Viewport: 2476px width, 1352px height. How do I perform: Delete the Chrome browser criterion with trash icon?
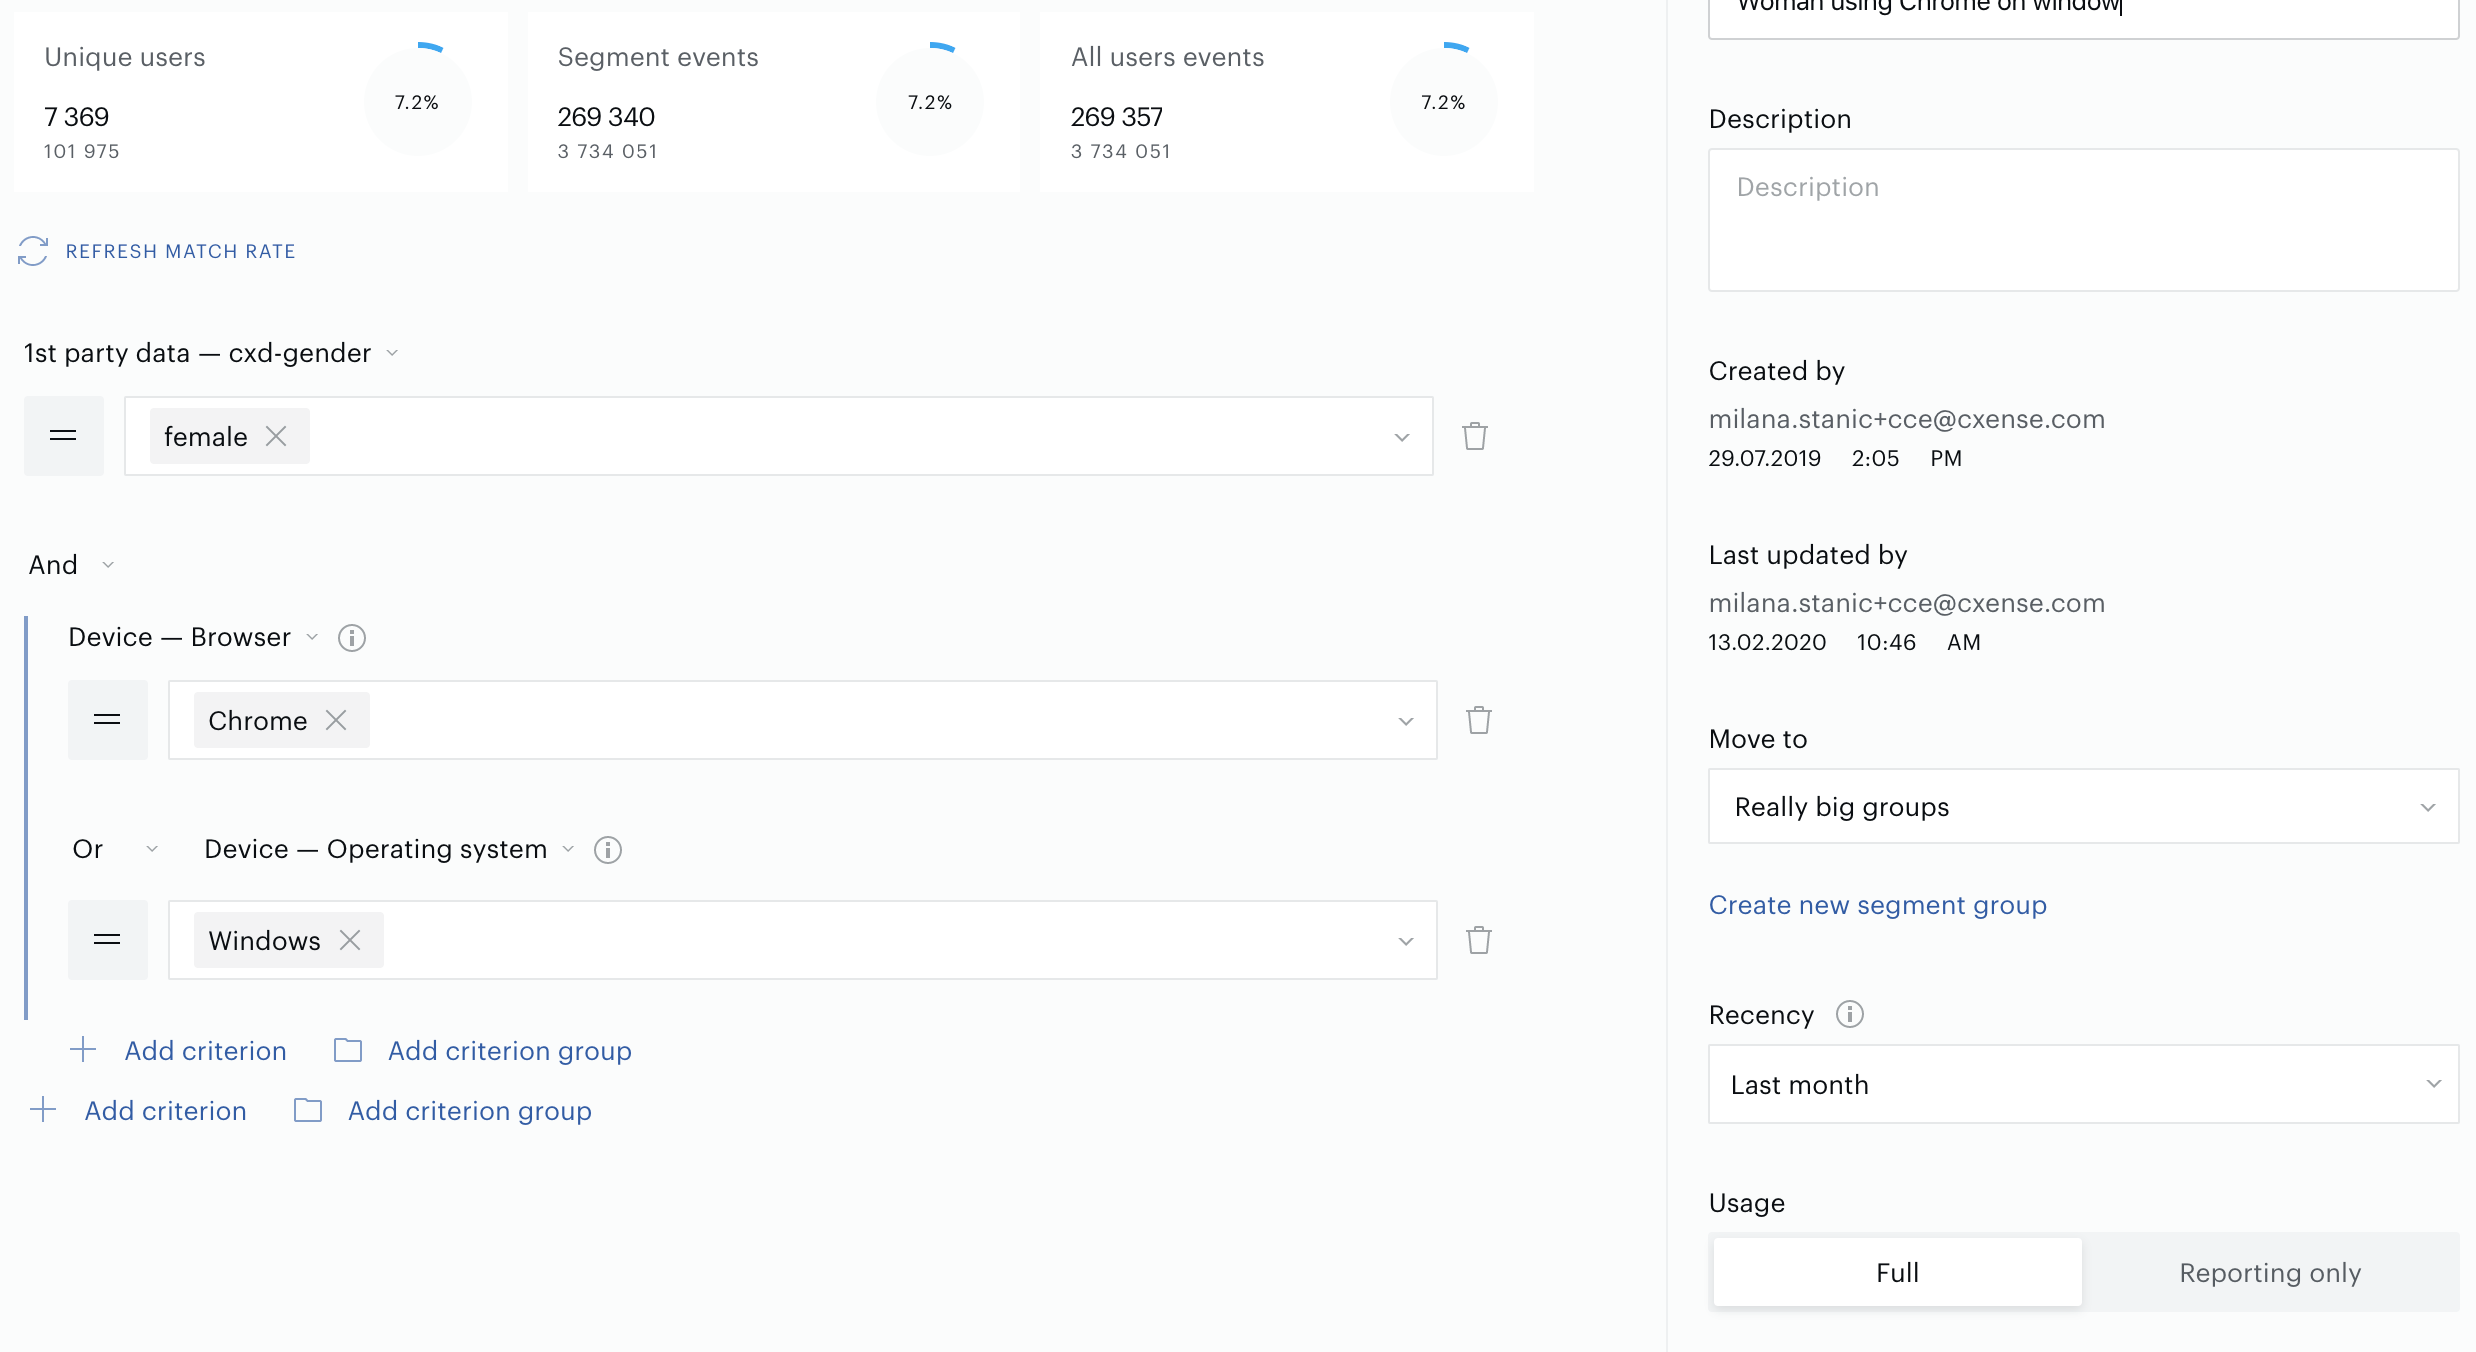point(1479,720)
